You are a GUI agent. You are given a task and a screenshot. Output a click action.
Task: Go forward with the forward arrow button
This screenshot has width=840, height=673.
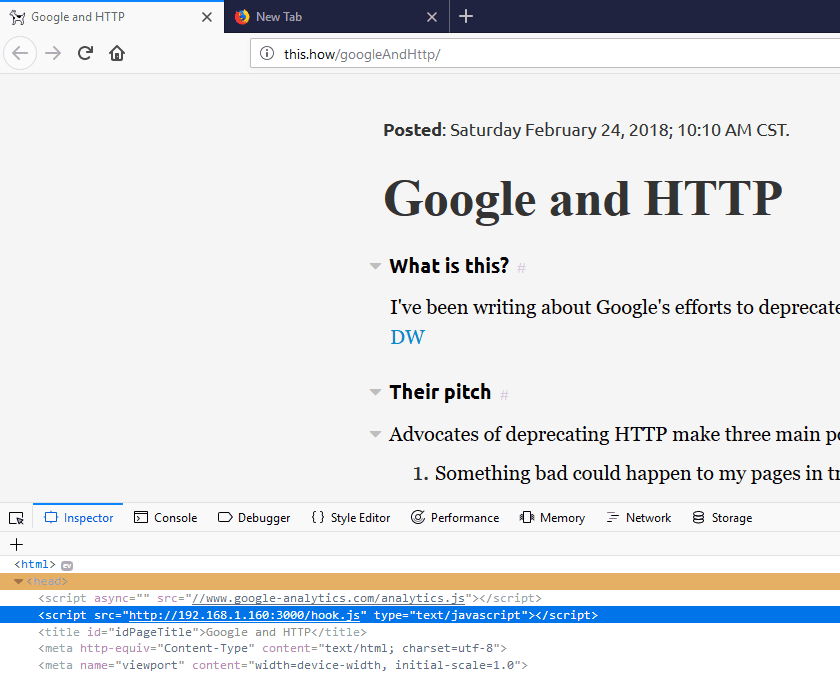point(53,53)
